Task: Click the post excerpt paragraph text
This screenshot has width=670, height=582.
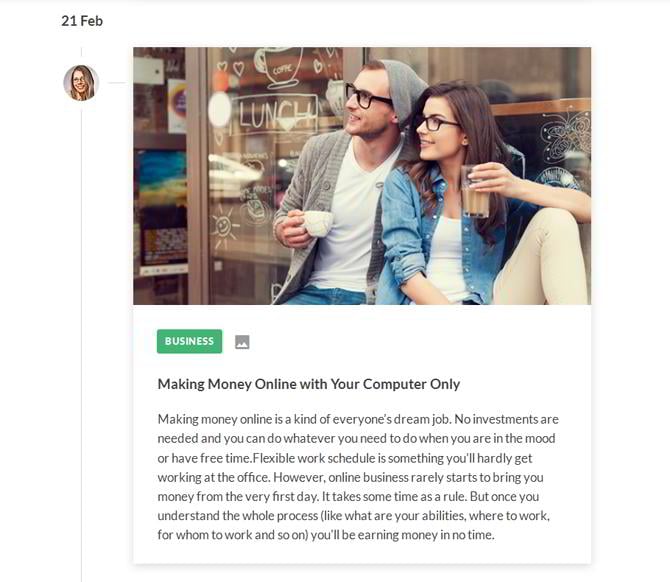Action: point(358,477)
